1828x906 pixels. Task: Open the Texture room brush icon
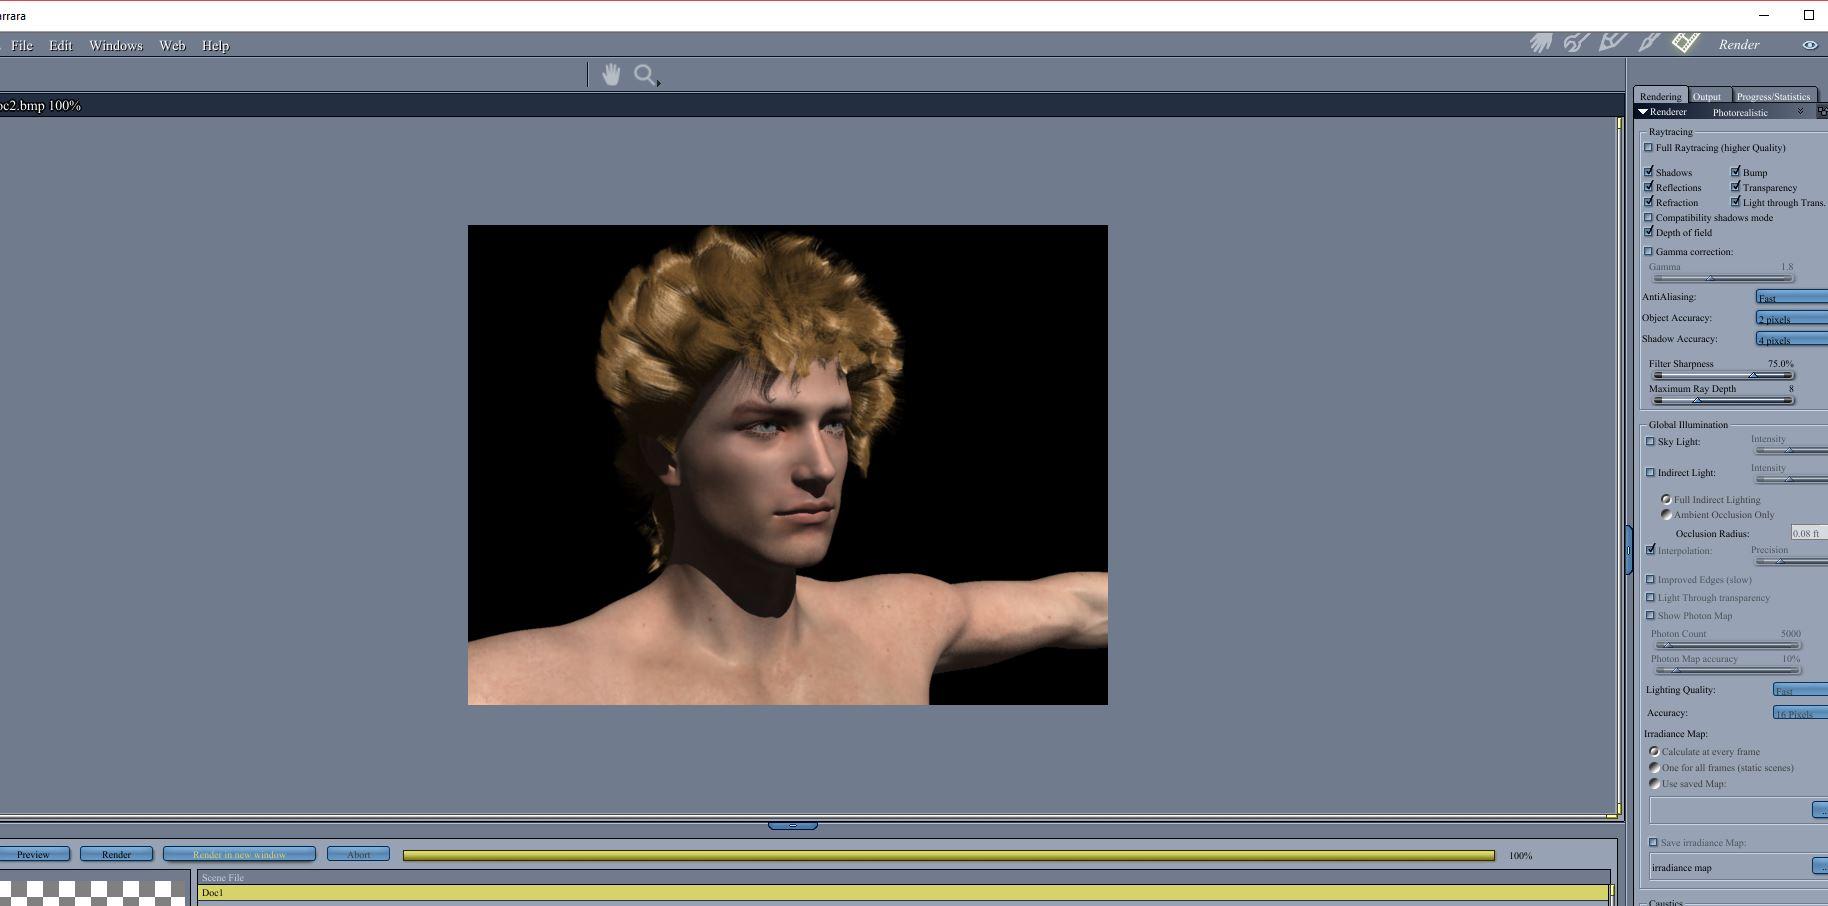pyautogui.click(x=1649, y=42)
